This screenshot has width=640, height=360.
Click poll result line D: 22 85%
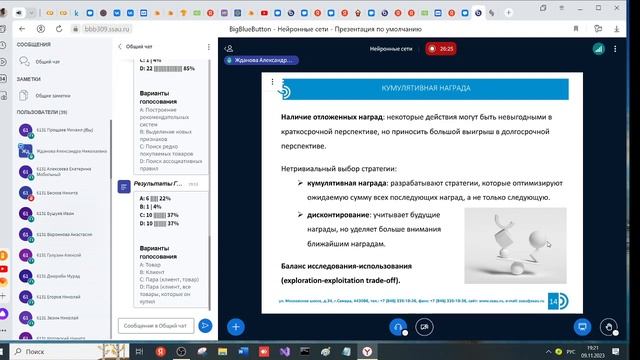167,69
